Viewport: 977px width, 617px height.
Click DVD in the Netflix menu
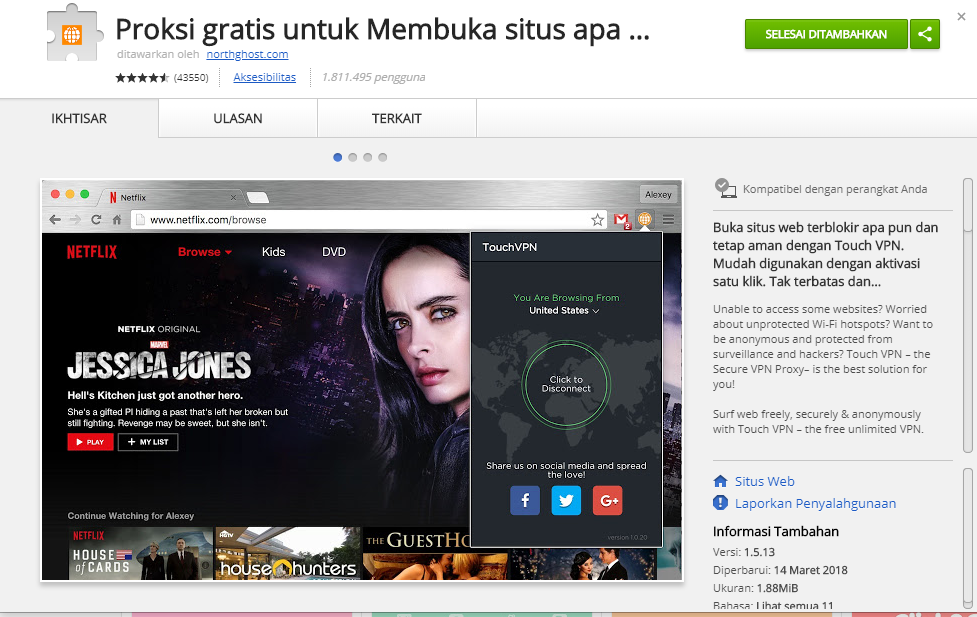(x=334, y=252)
